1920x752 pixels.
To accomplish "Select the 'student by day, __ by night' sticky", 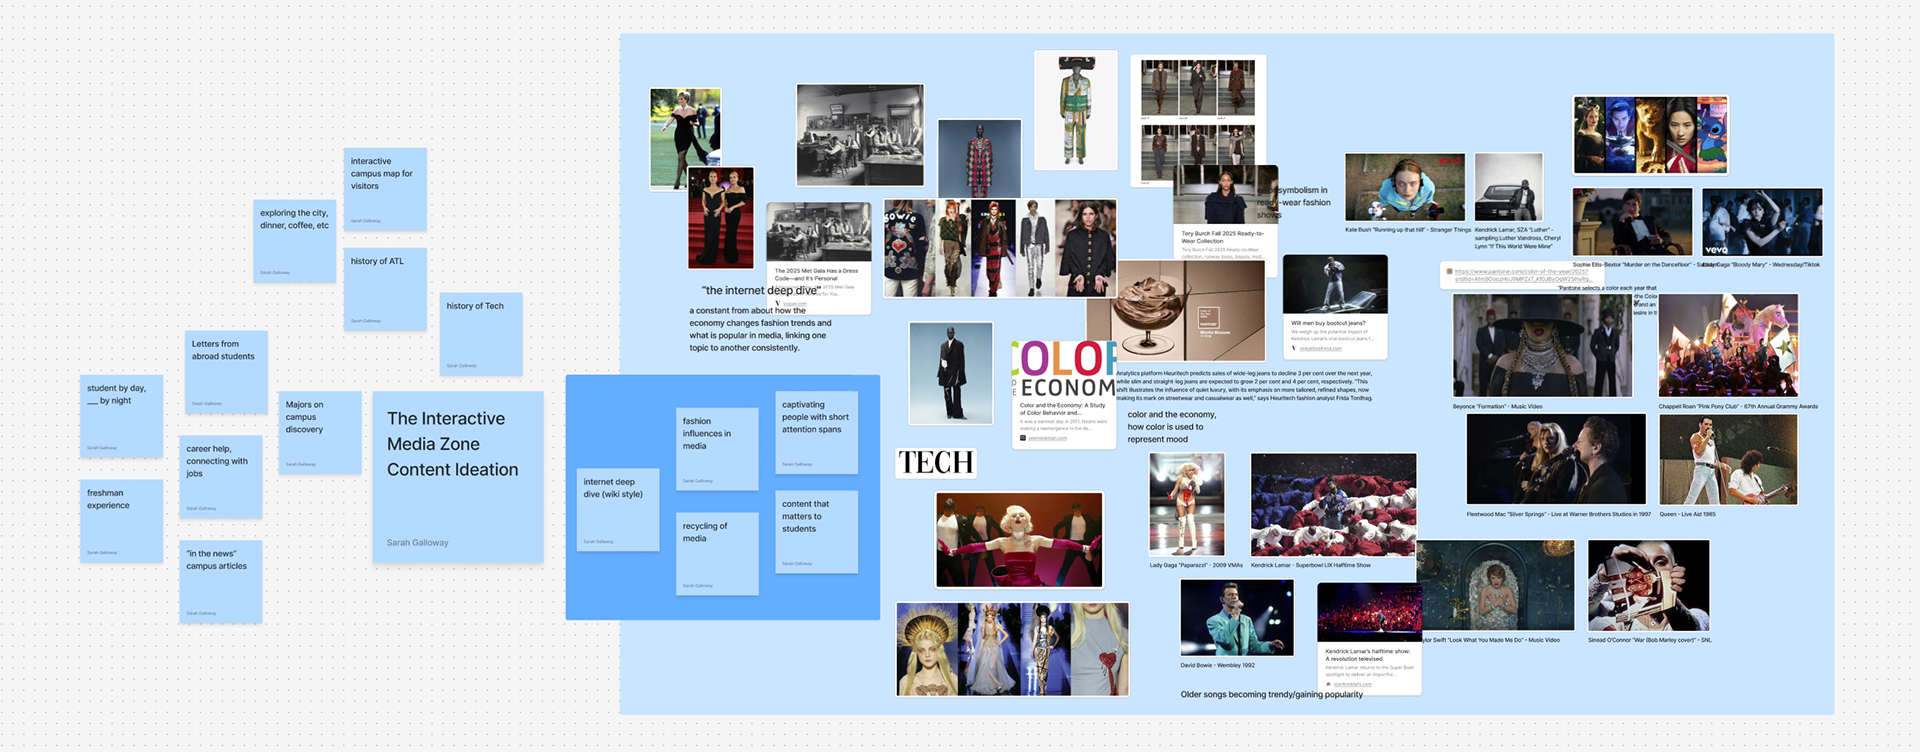I will [x=121, y=416].
